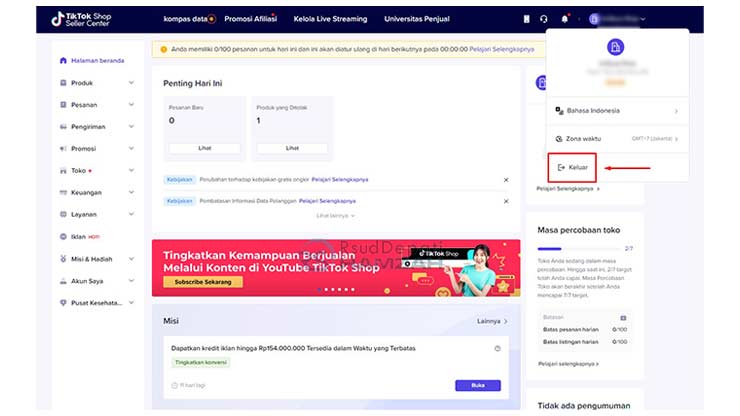Viewport: 740px width, 416px height.
Task: Click the Pusat Kesehatan shield icon
Action: pyautogui.click(x=63, y=303)
